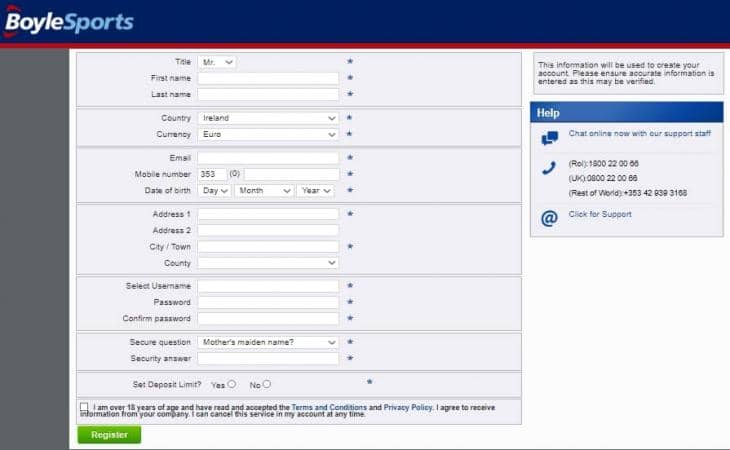The height and width of the screenshot is (450, 730).
Task: Expand the Month of birth dropdown
Action: (x=264, y=190)
